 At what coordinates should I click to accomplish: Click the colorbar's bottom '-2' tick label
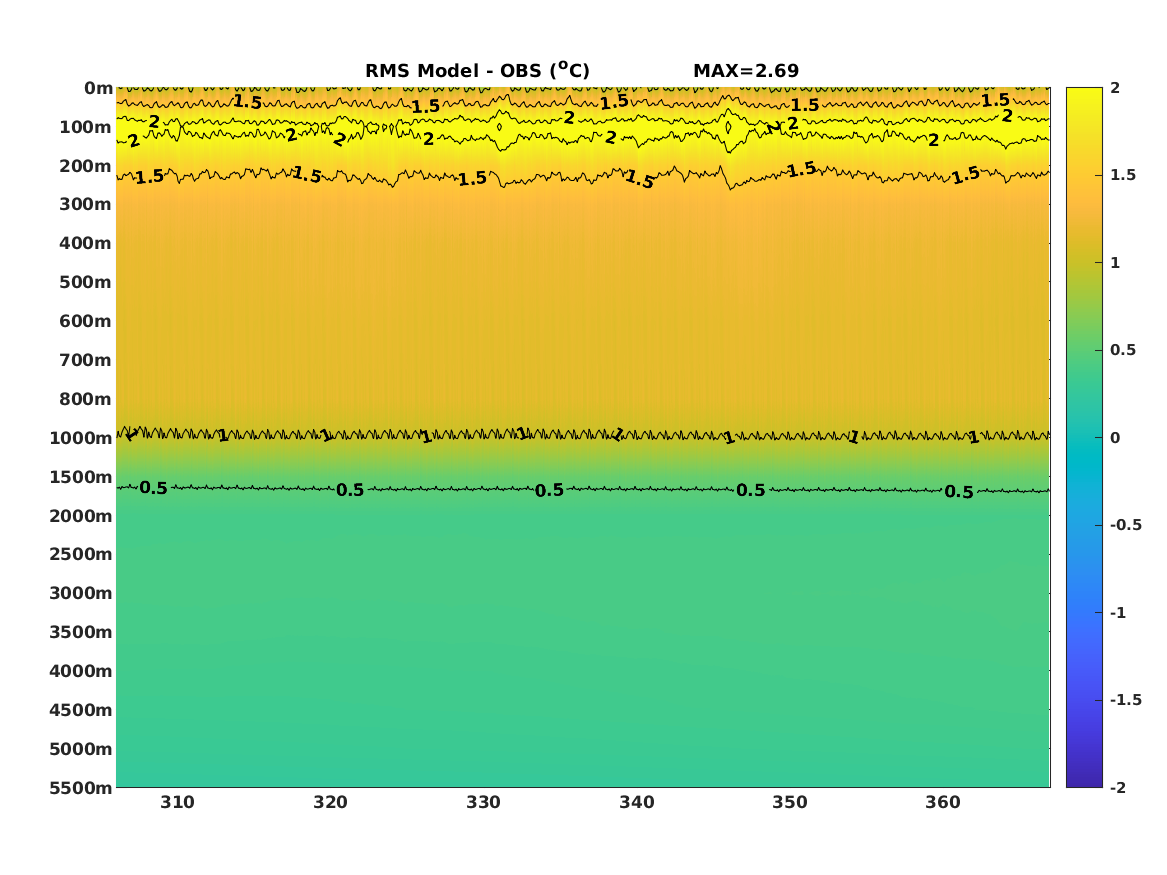click(x=1118, y=788)
